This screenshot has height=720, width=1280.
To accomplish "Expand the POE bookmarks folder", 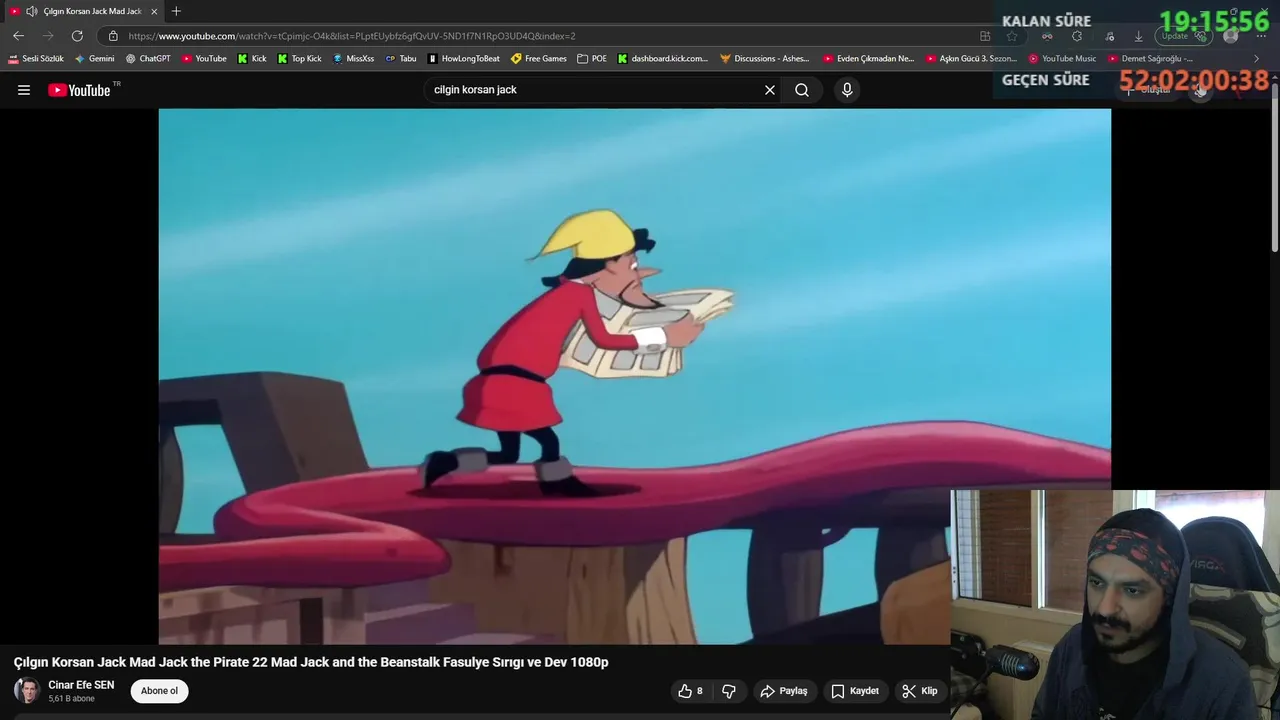I will pos(592,59).
